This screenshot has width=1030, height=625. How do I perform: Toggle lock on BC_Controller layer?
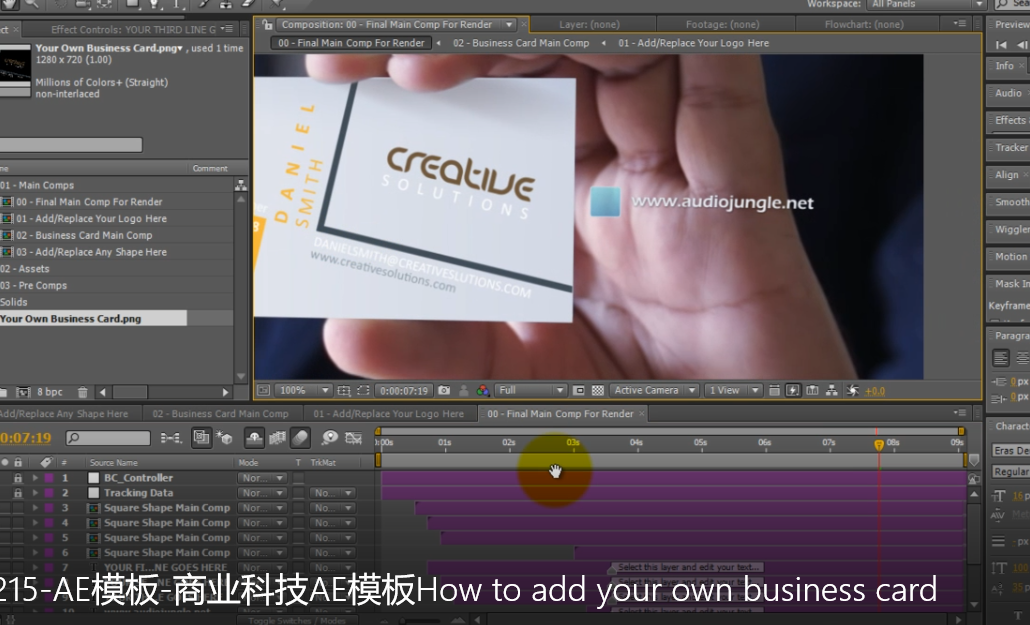[18, 478]
